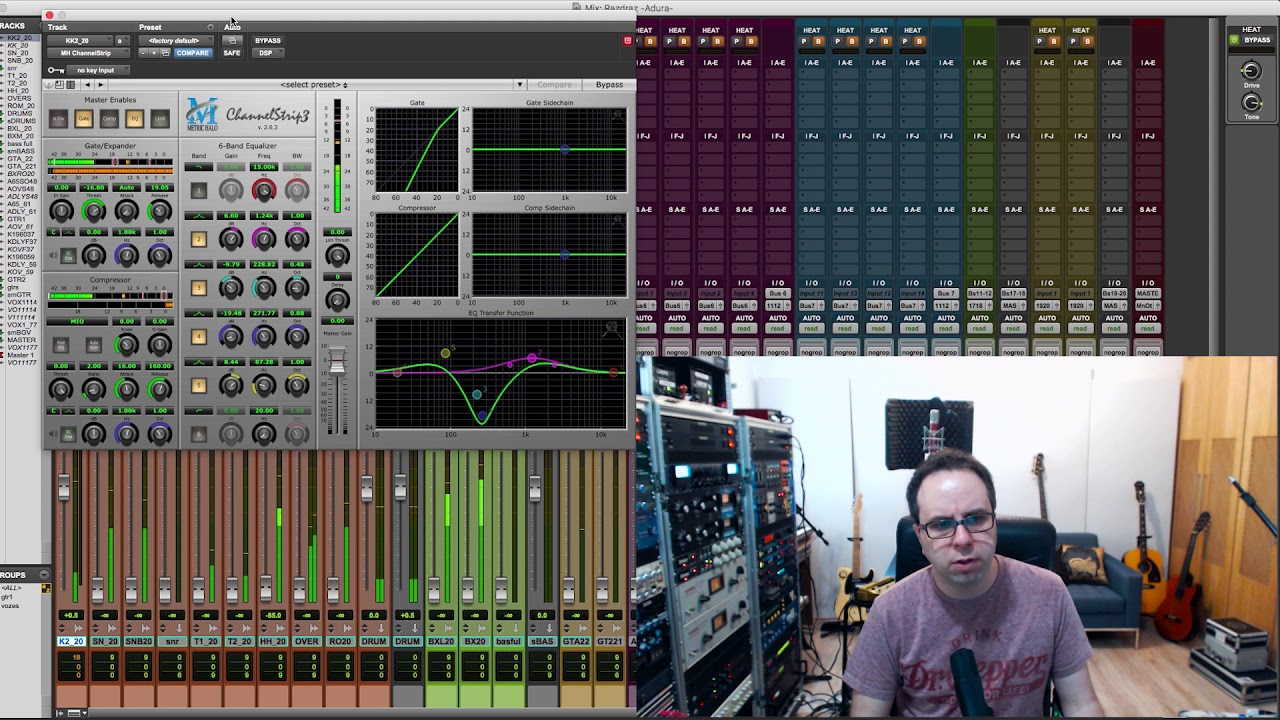The image size is (1280, 720).
Task: Click the plugin info icon
Action: [x=50, y=84]
